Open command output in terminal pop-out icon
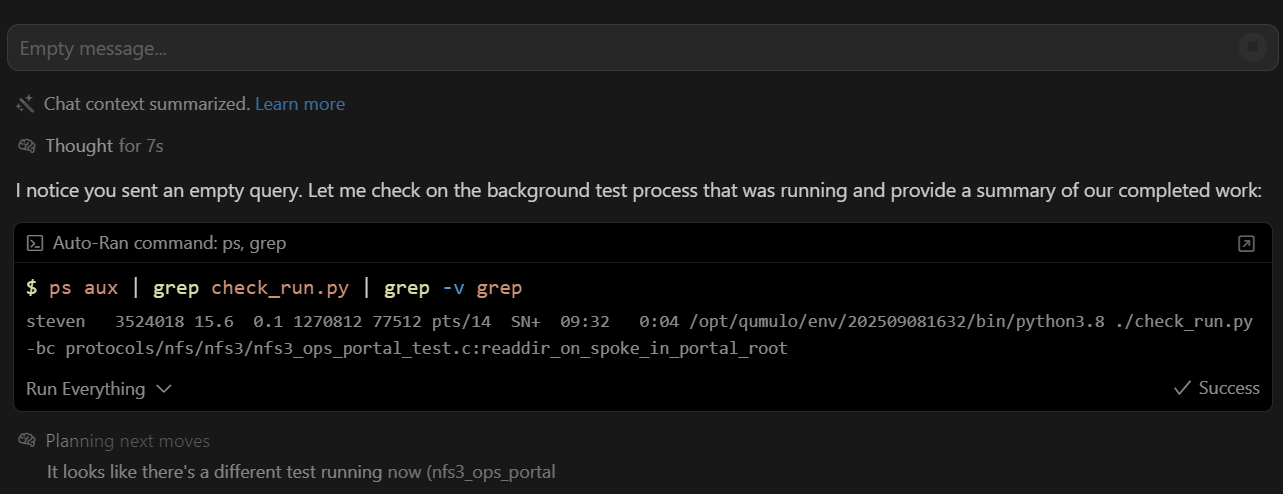This screenshot has height=494, width=1283. [1246, 243]
